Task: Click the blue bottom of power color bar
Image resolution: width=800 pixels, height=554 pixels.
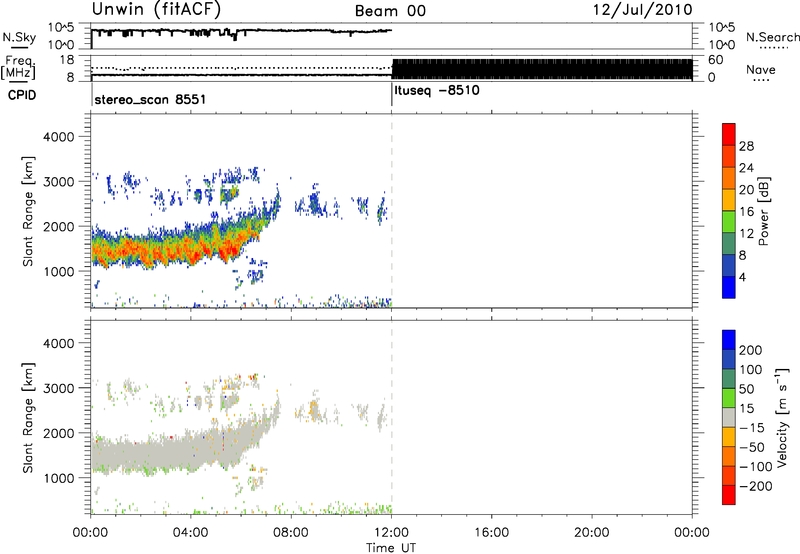Action: coord(729,287)
